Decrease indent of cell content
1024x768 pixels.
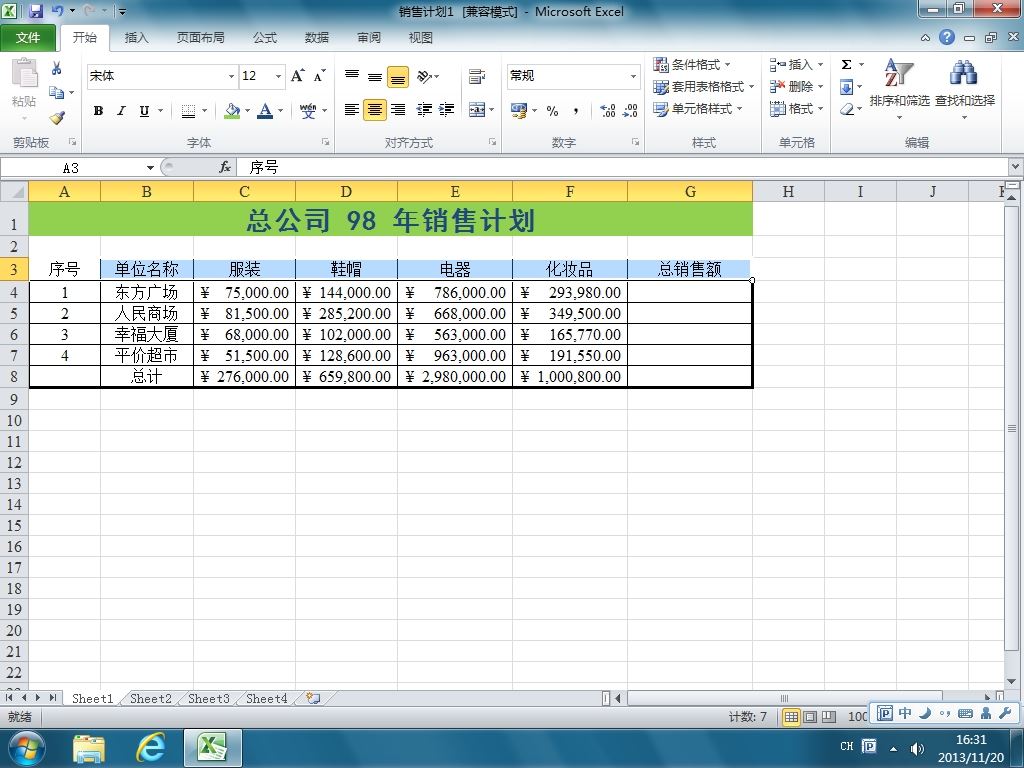(x=424, y=110)
